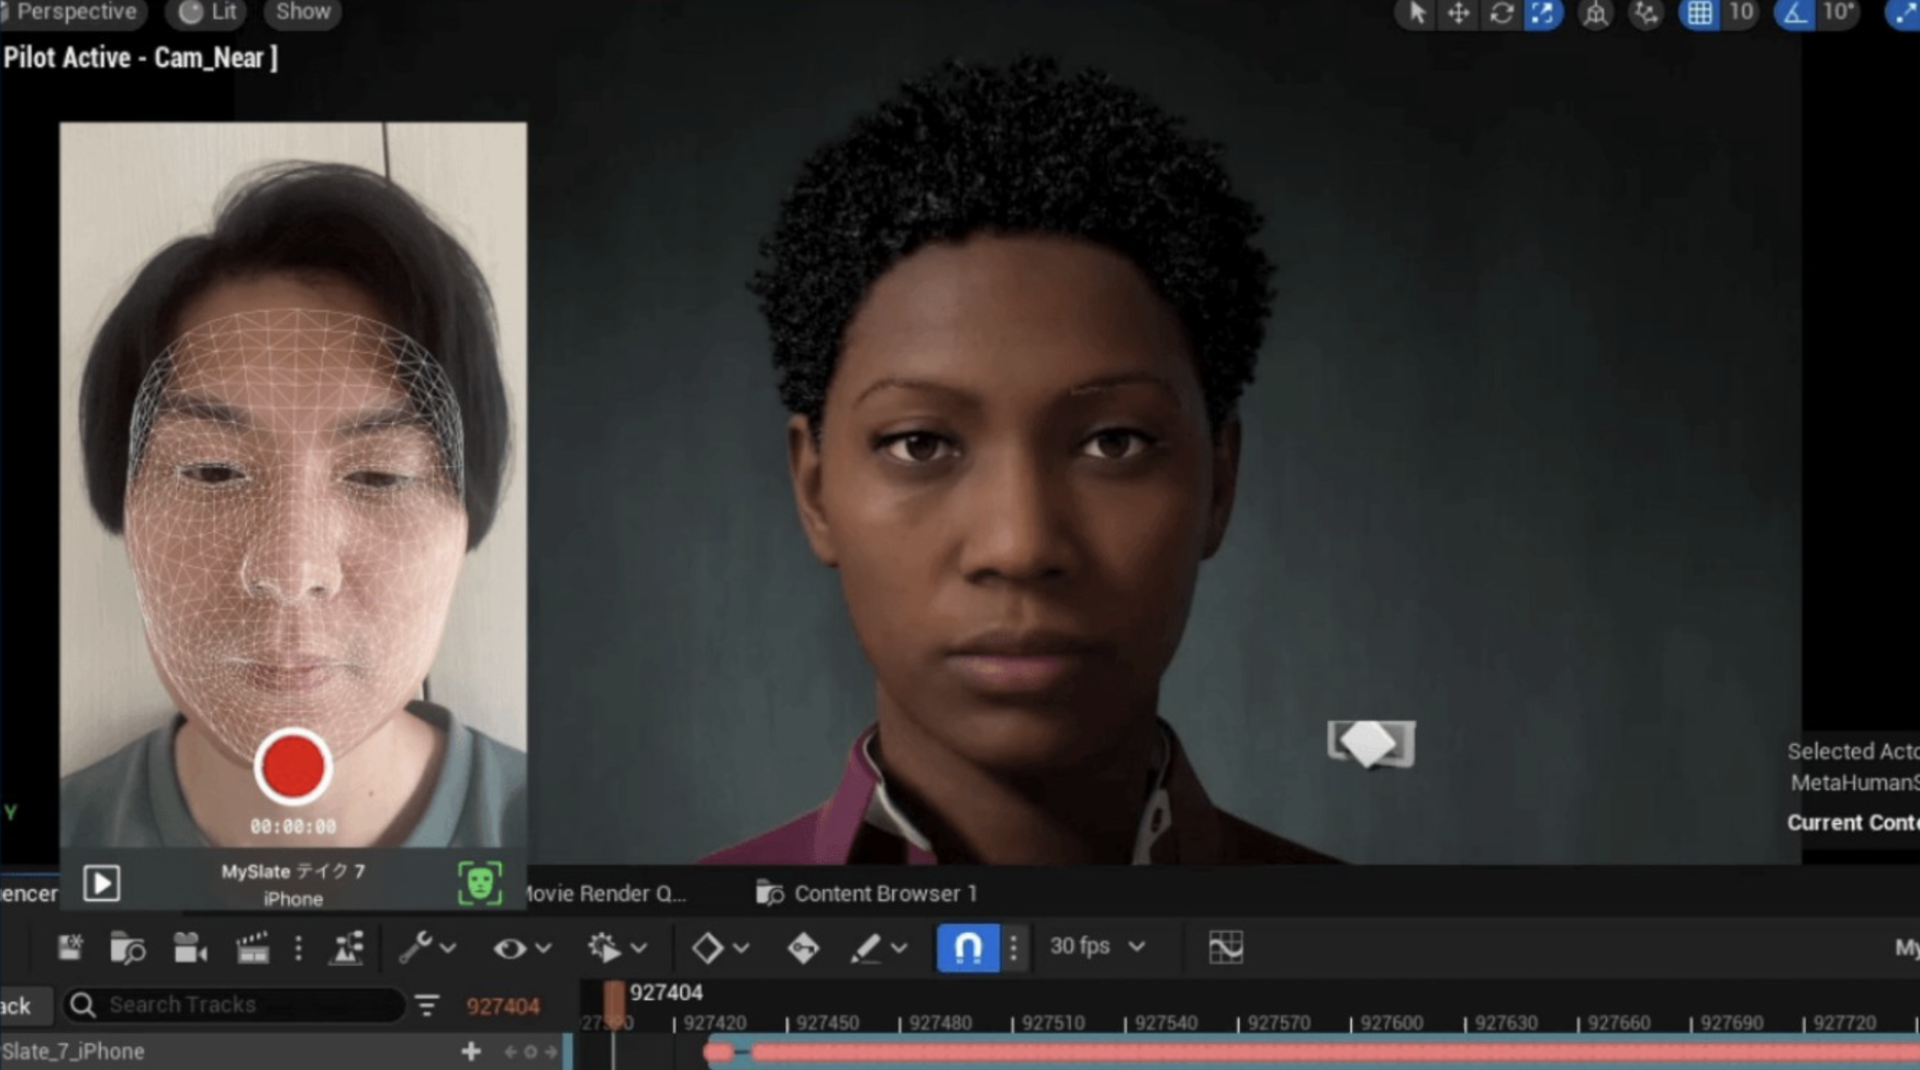Activate the Scale gizmo tool

(x=1543, y=13)
